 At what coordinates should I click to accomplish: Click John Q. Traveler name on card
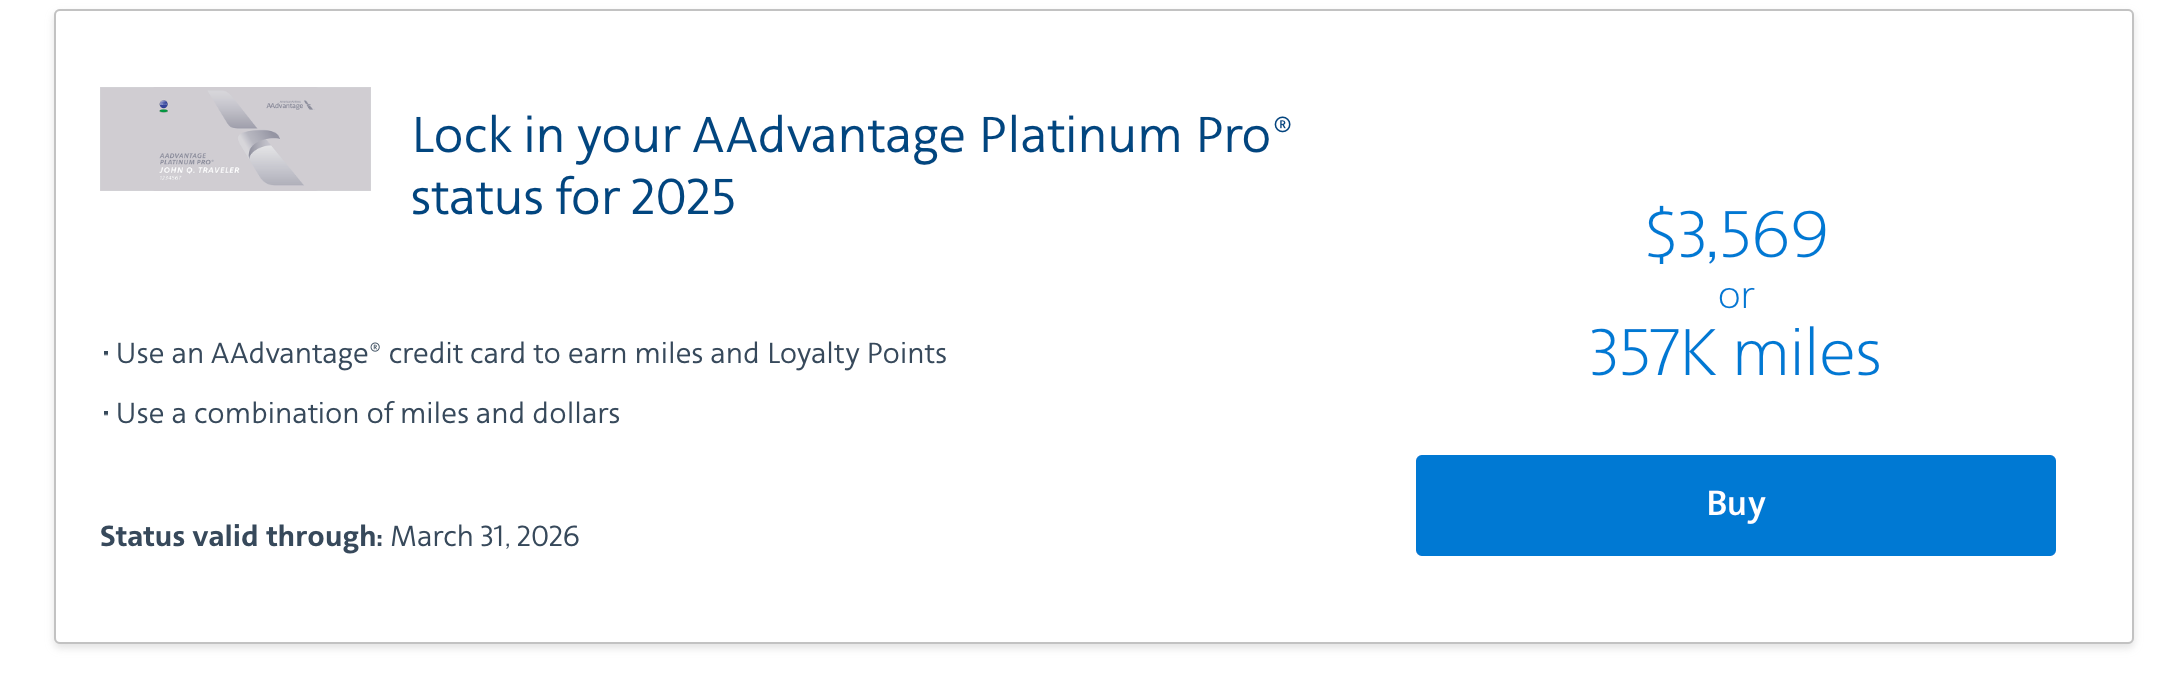click(199, 171)
